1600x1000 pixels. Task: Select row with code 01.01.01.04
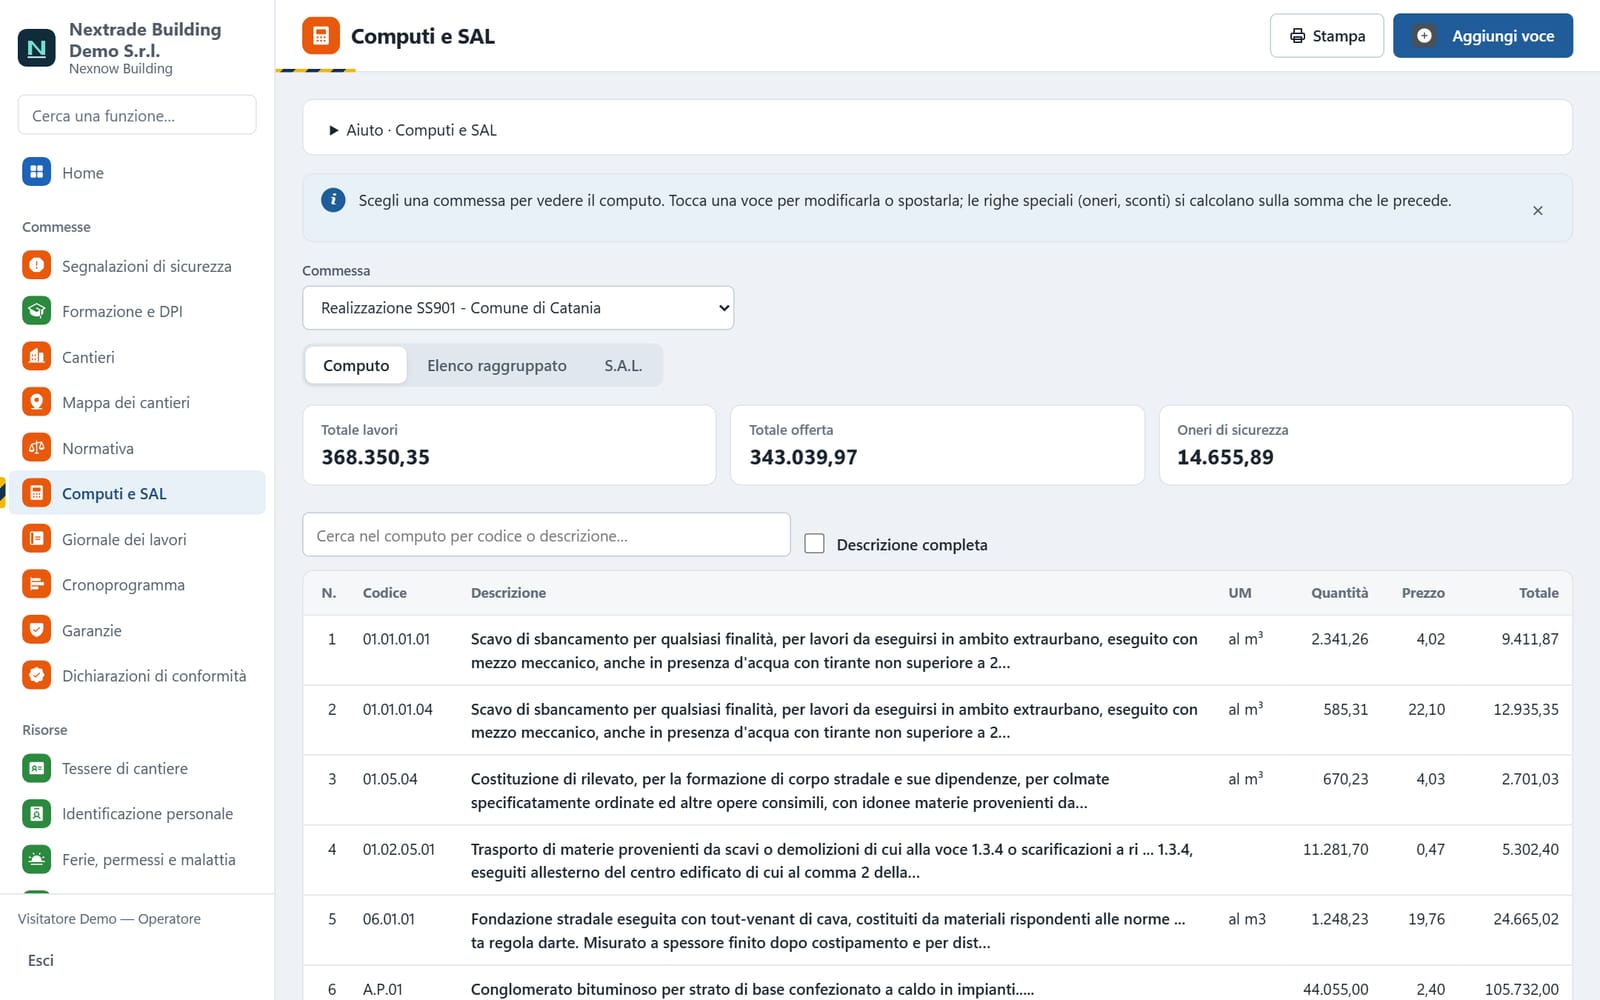click(x=937, y=720)
